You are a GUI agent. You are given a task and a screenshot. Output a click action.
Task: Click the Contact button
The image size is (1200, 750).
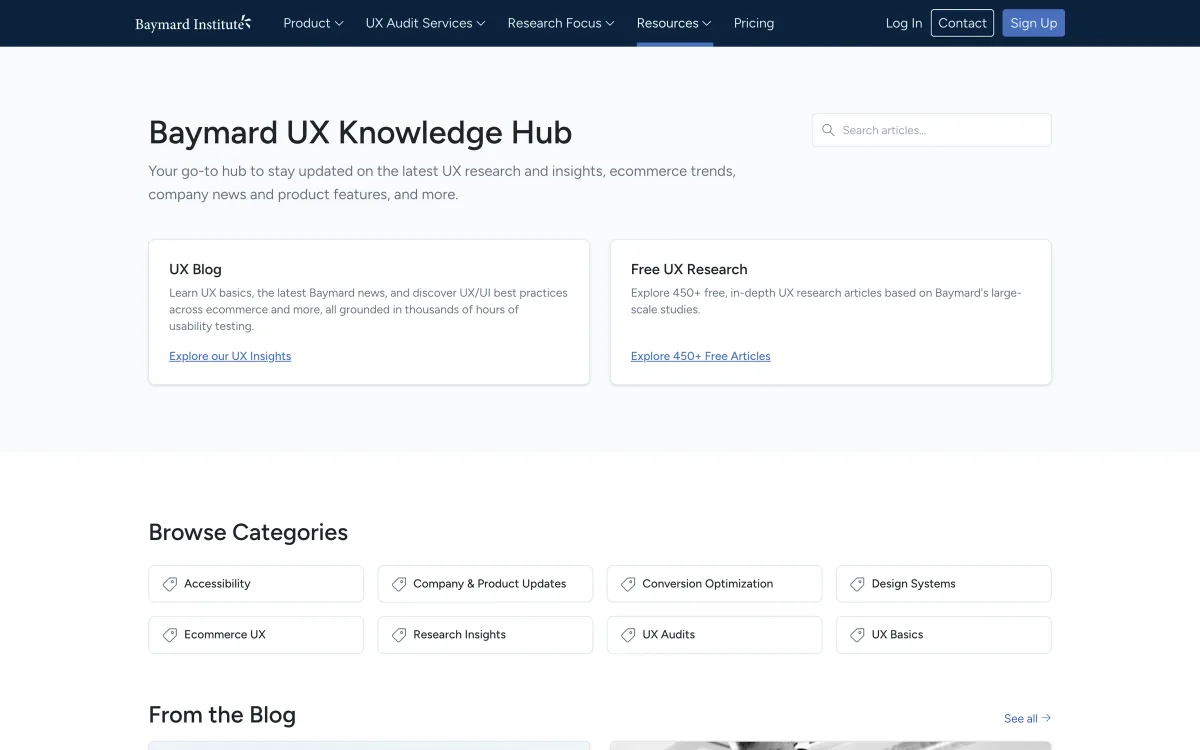(x=962, y=23)
